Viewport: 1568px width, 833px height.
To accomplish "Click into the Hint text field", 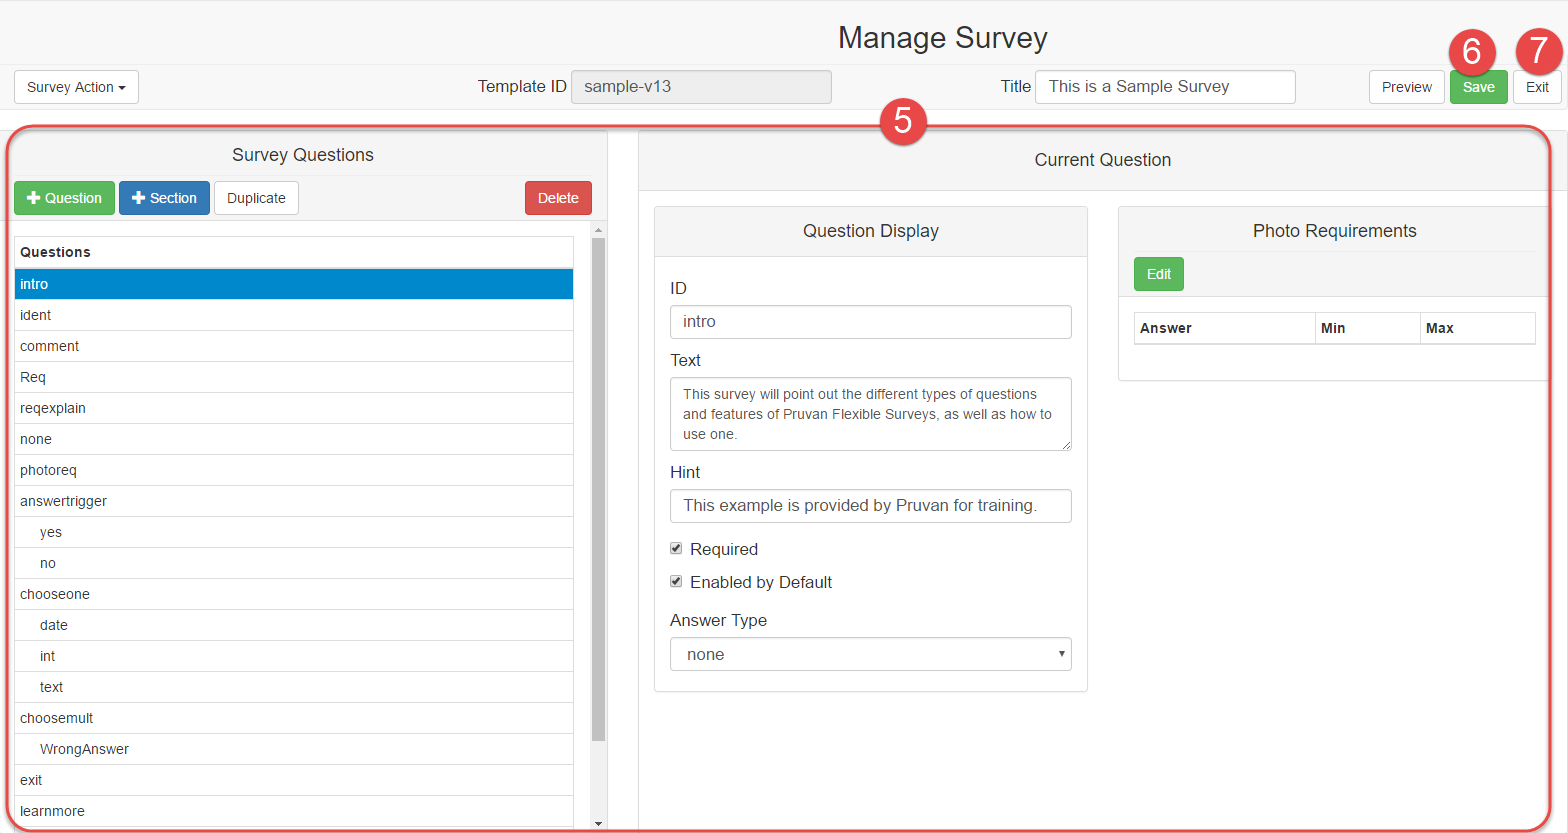I will click(870, 506).
